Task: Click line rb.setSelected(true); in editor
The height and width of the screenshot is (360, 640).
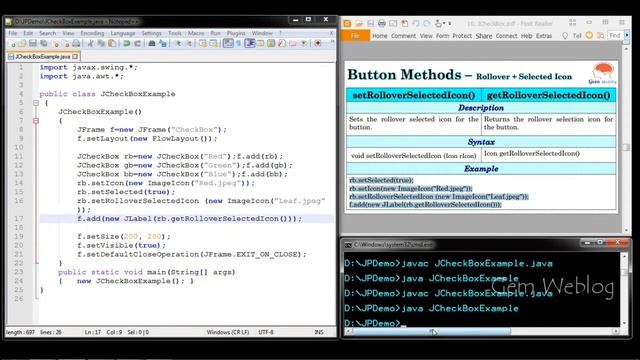Action: point(126,192)
